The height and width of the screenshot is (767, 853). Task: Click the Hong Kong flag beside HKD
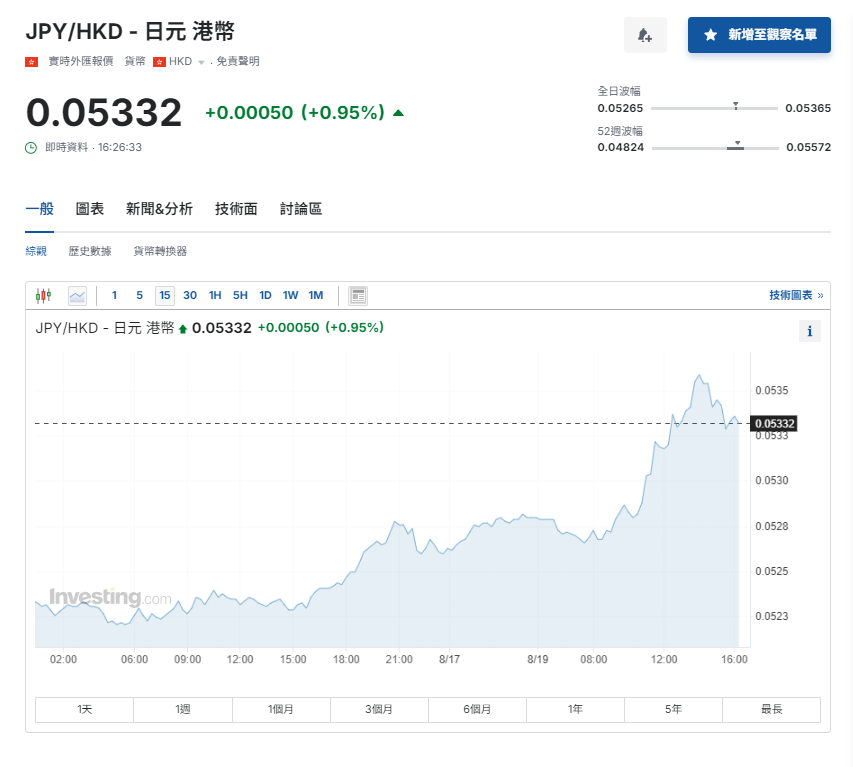[x=159, y=61]
